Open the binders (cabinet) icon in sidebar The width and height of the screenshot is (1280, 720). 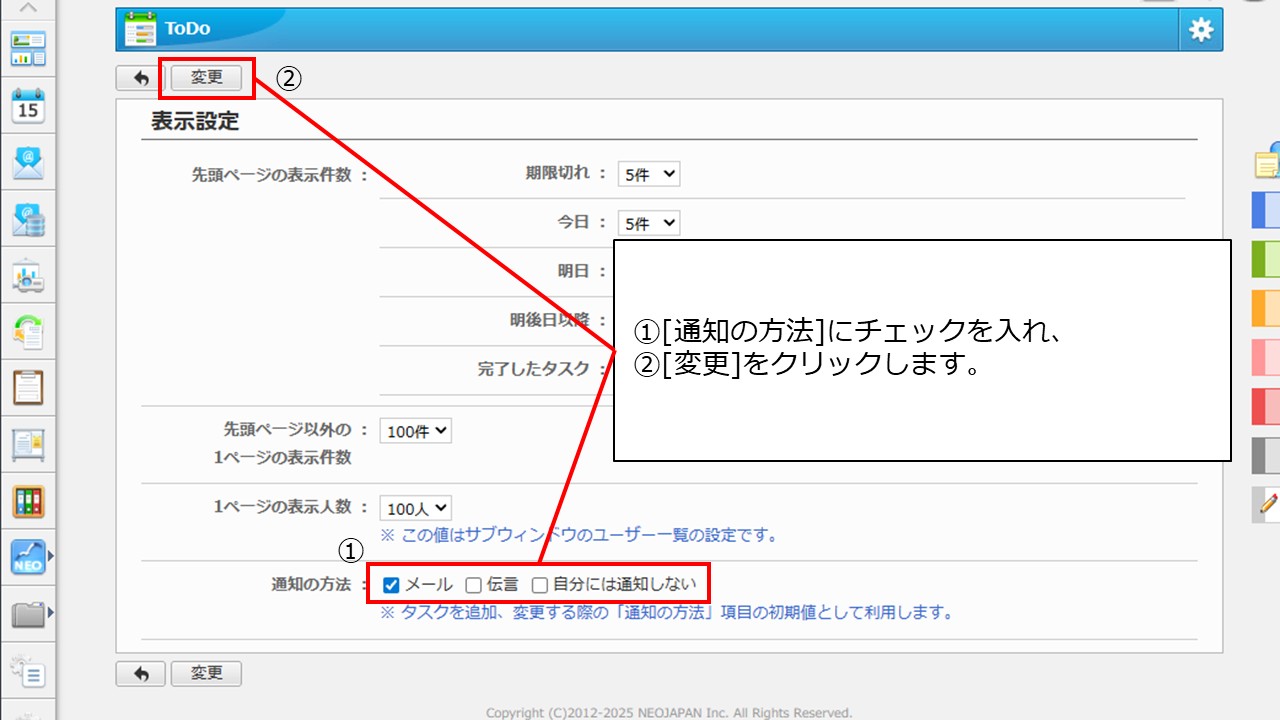tap(28, 501)
